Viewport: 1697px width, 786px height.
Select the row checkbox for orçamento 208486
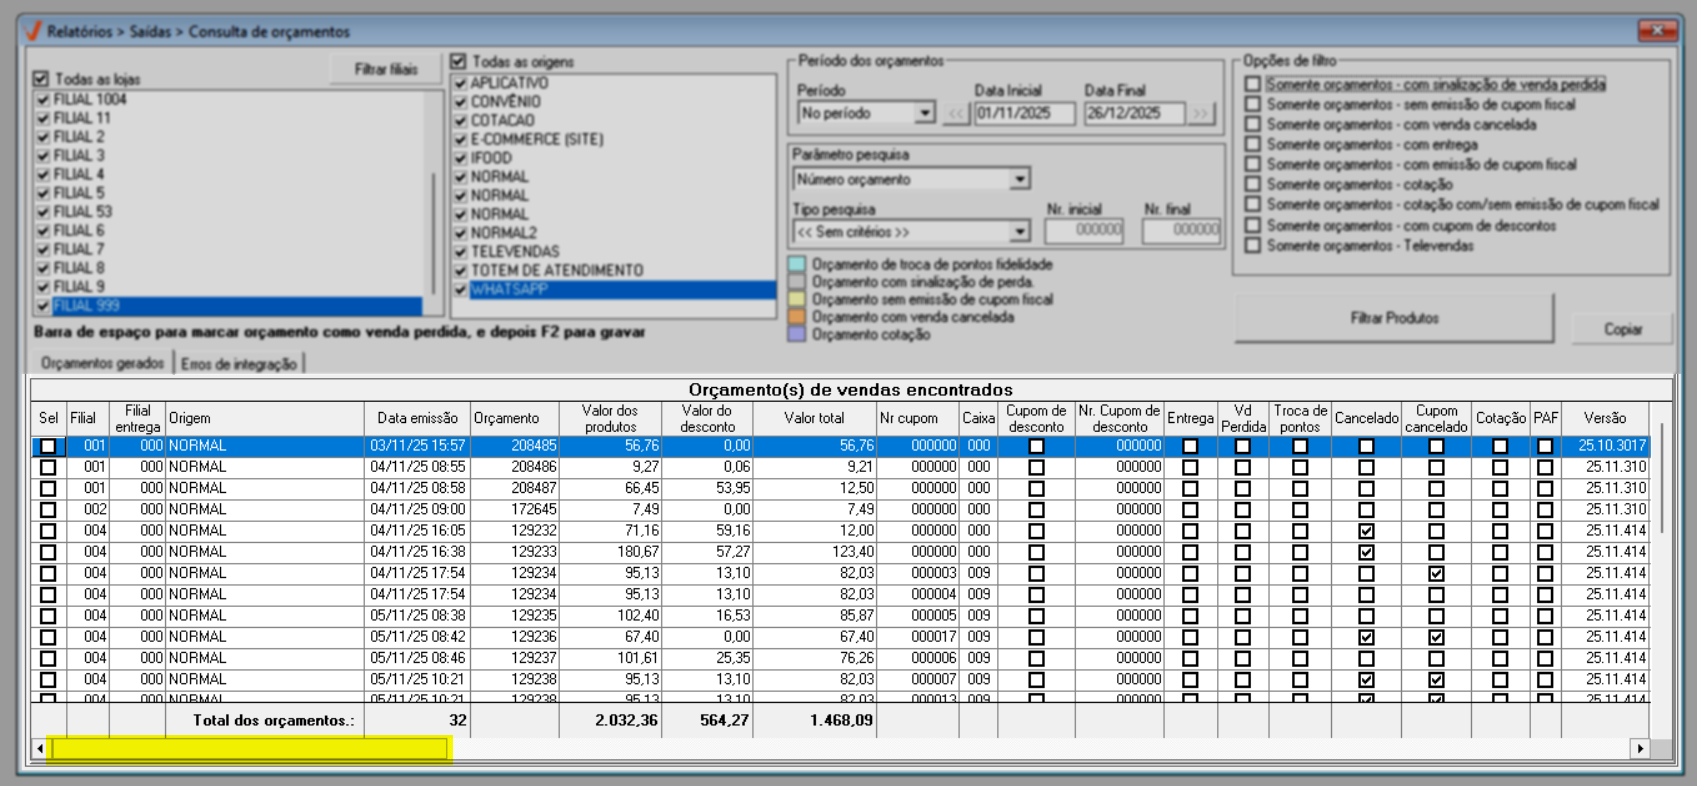(x=48, y=467)
